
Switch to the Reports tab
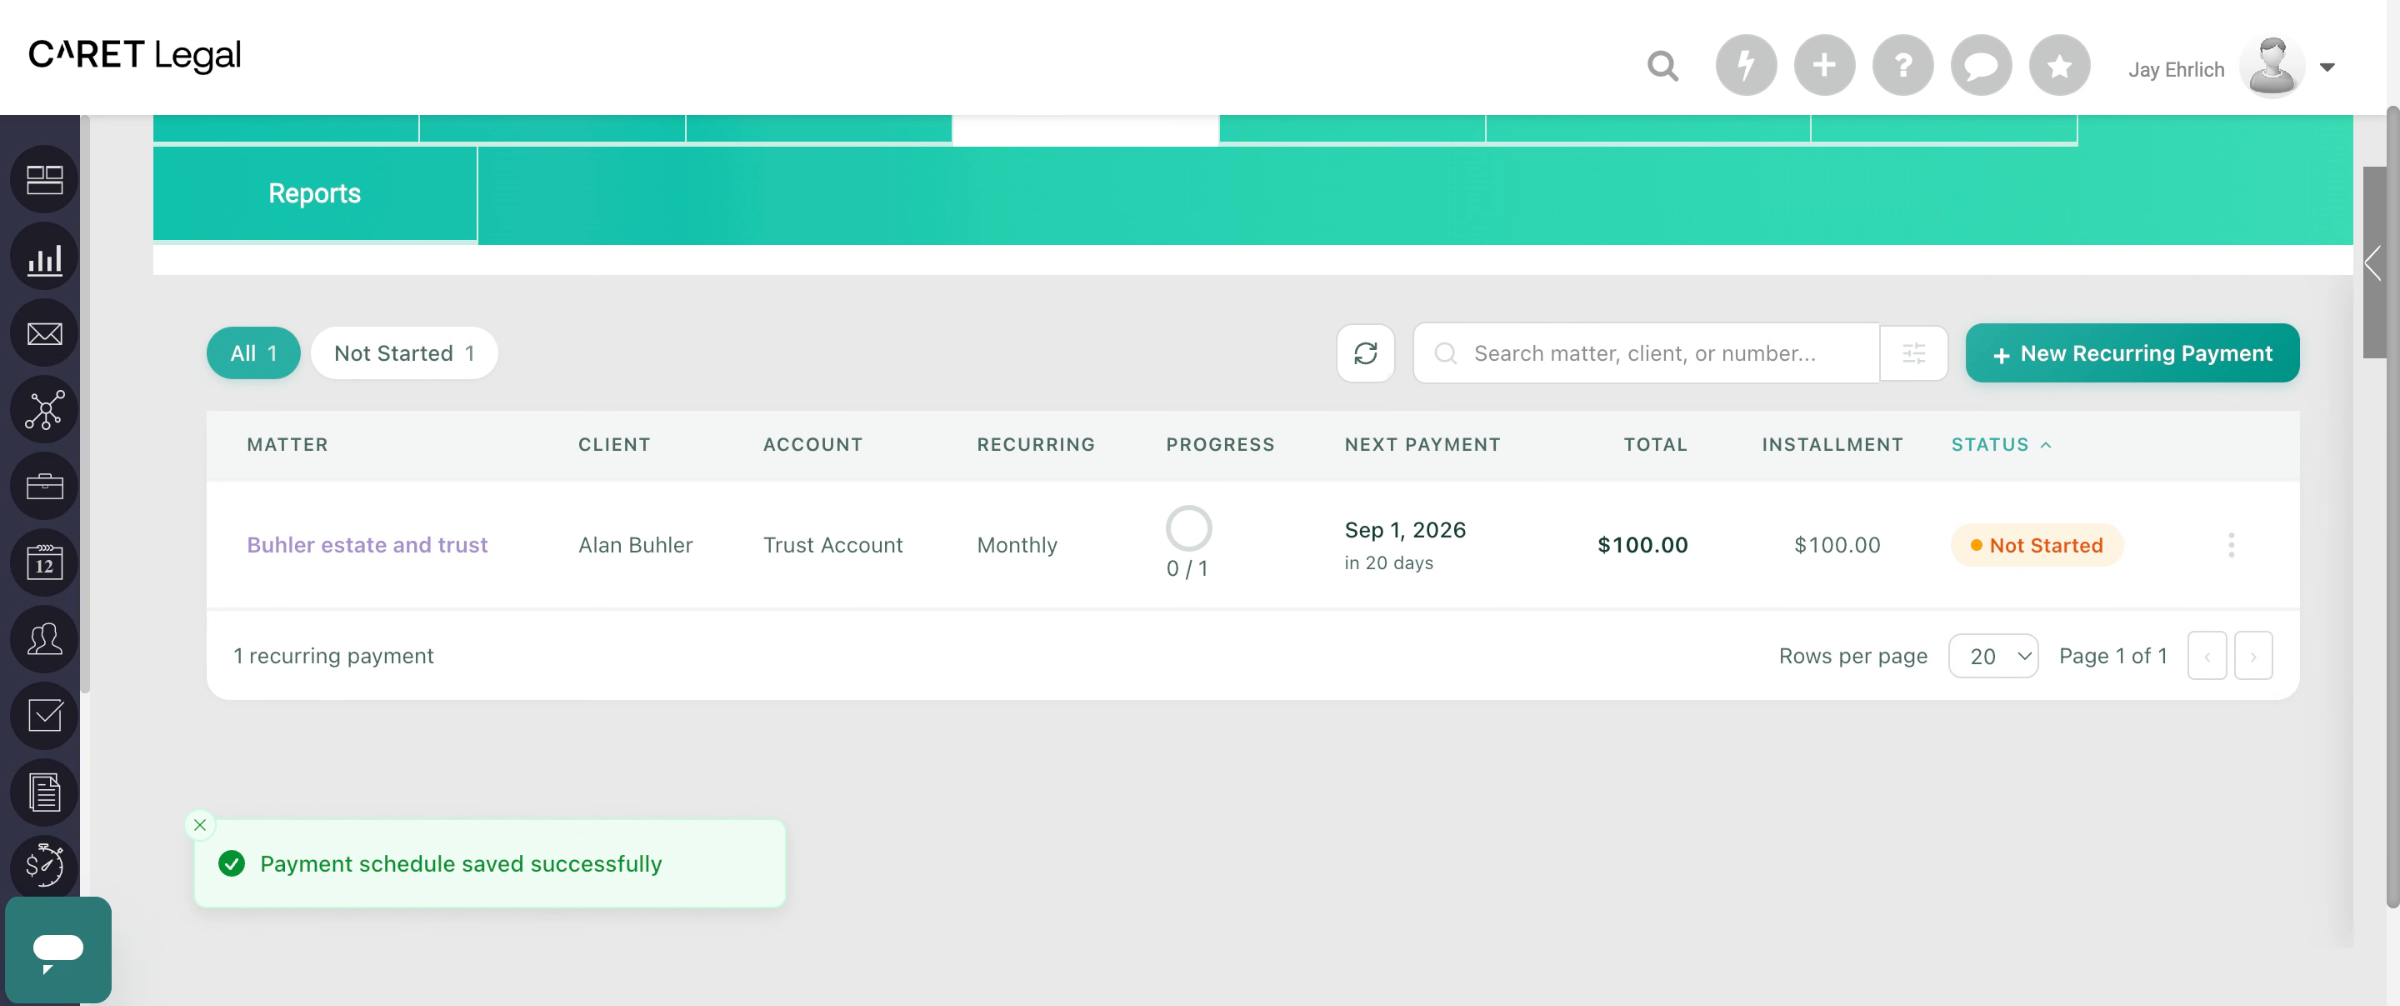pos(315,194)
